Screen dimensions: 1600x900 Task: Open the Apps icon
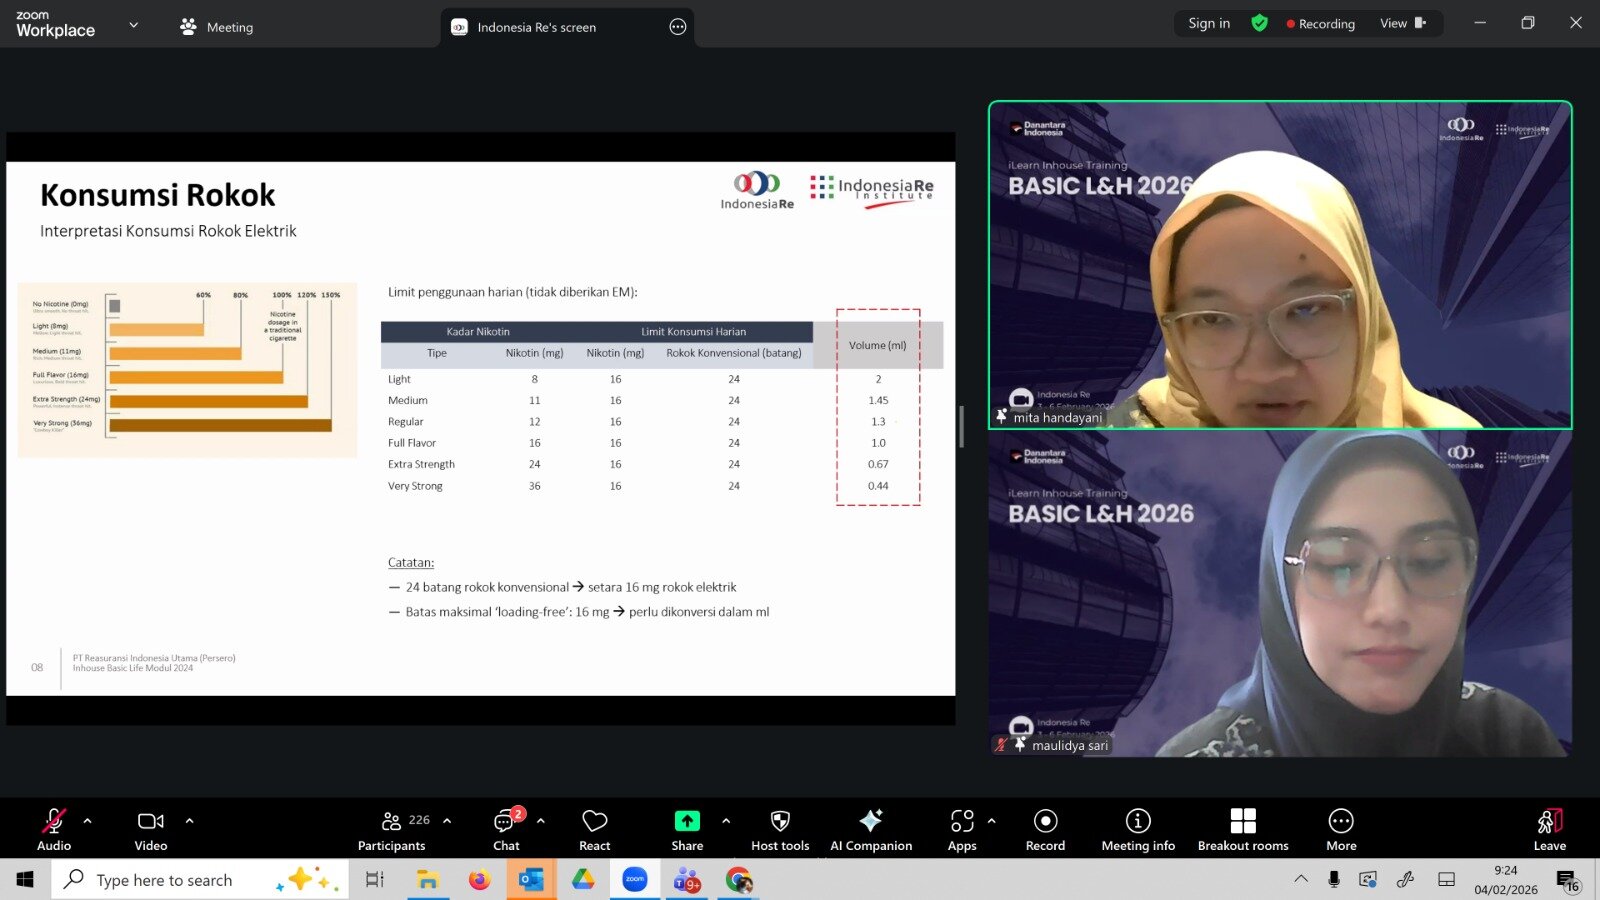tap(962, 829)
